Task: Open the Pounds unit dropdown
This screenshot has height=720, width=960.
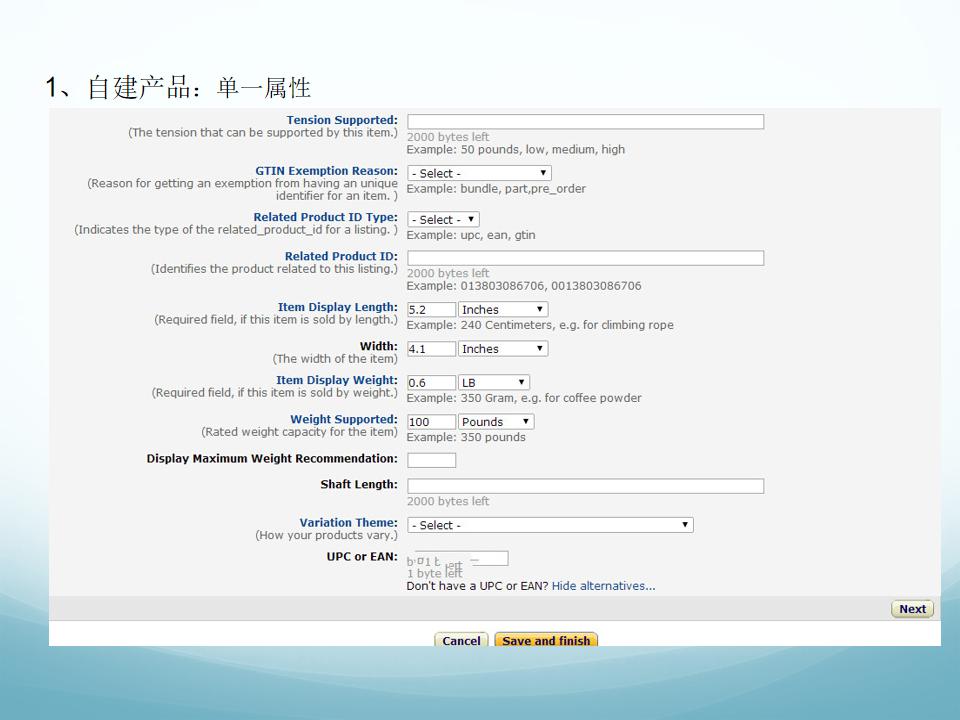Action: pos(496,422)
